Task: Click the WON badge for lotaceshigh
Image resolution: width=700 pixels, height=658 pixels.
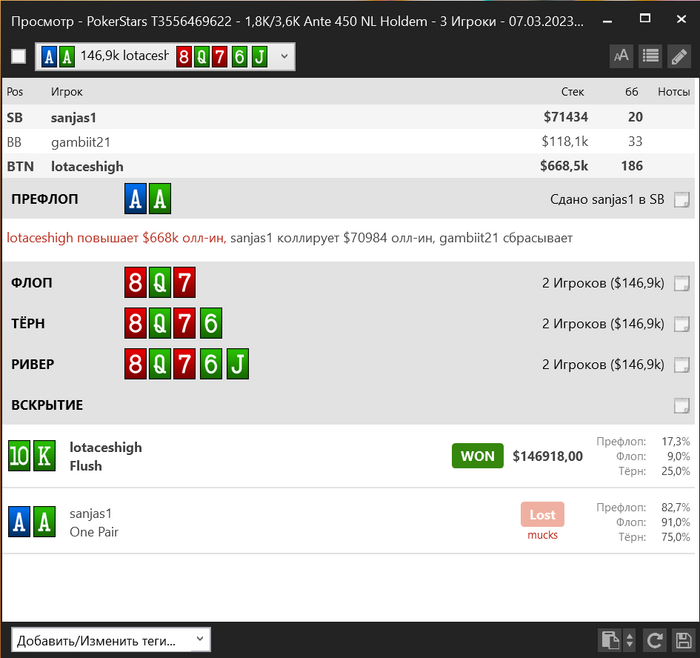Action: [477, 456]
